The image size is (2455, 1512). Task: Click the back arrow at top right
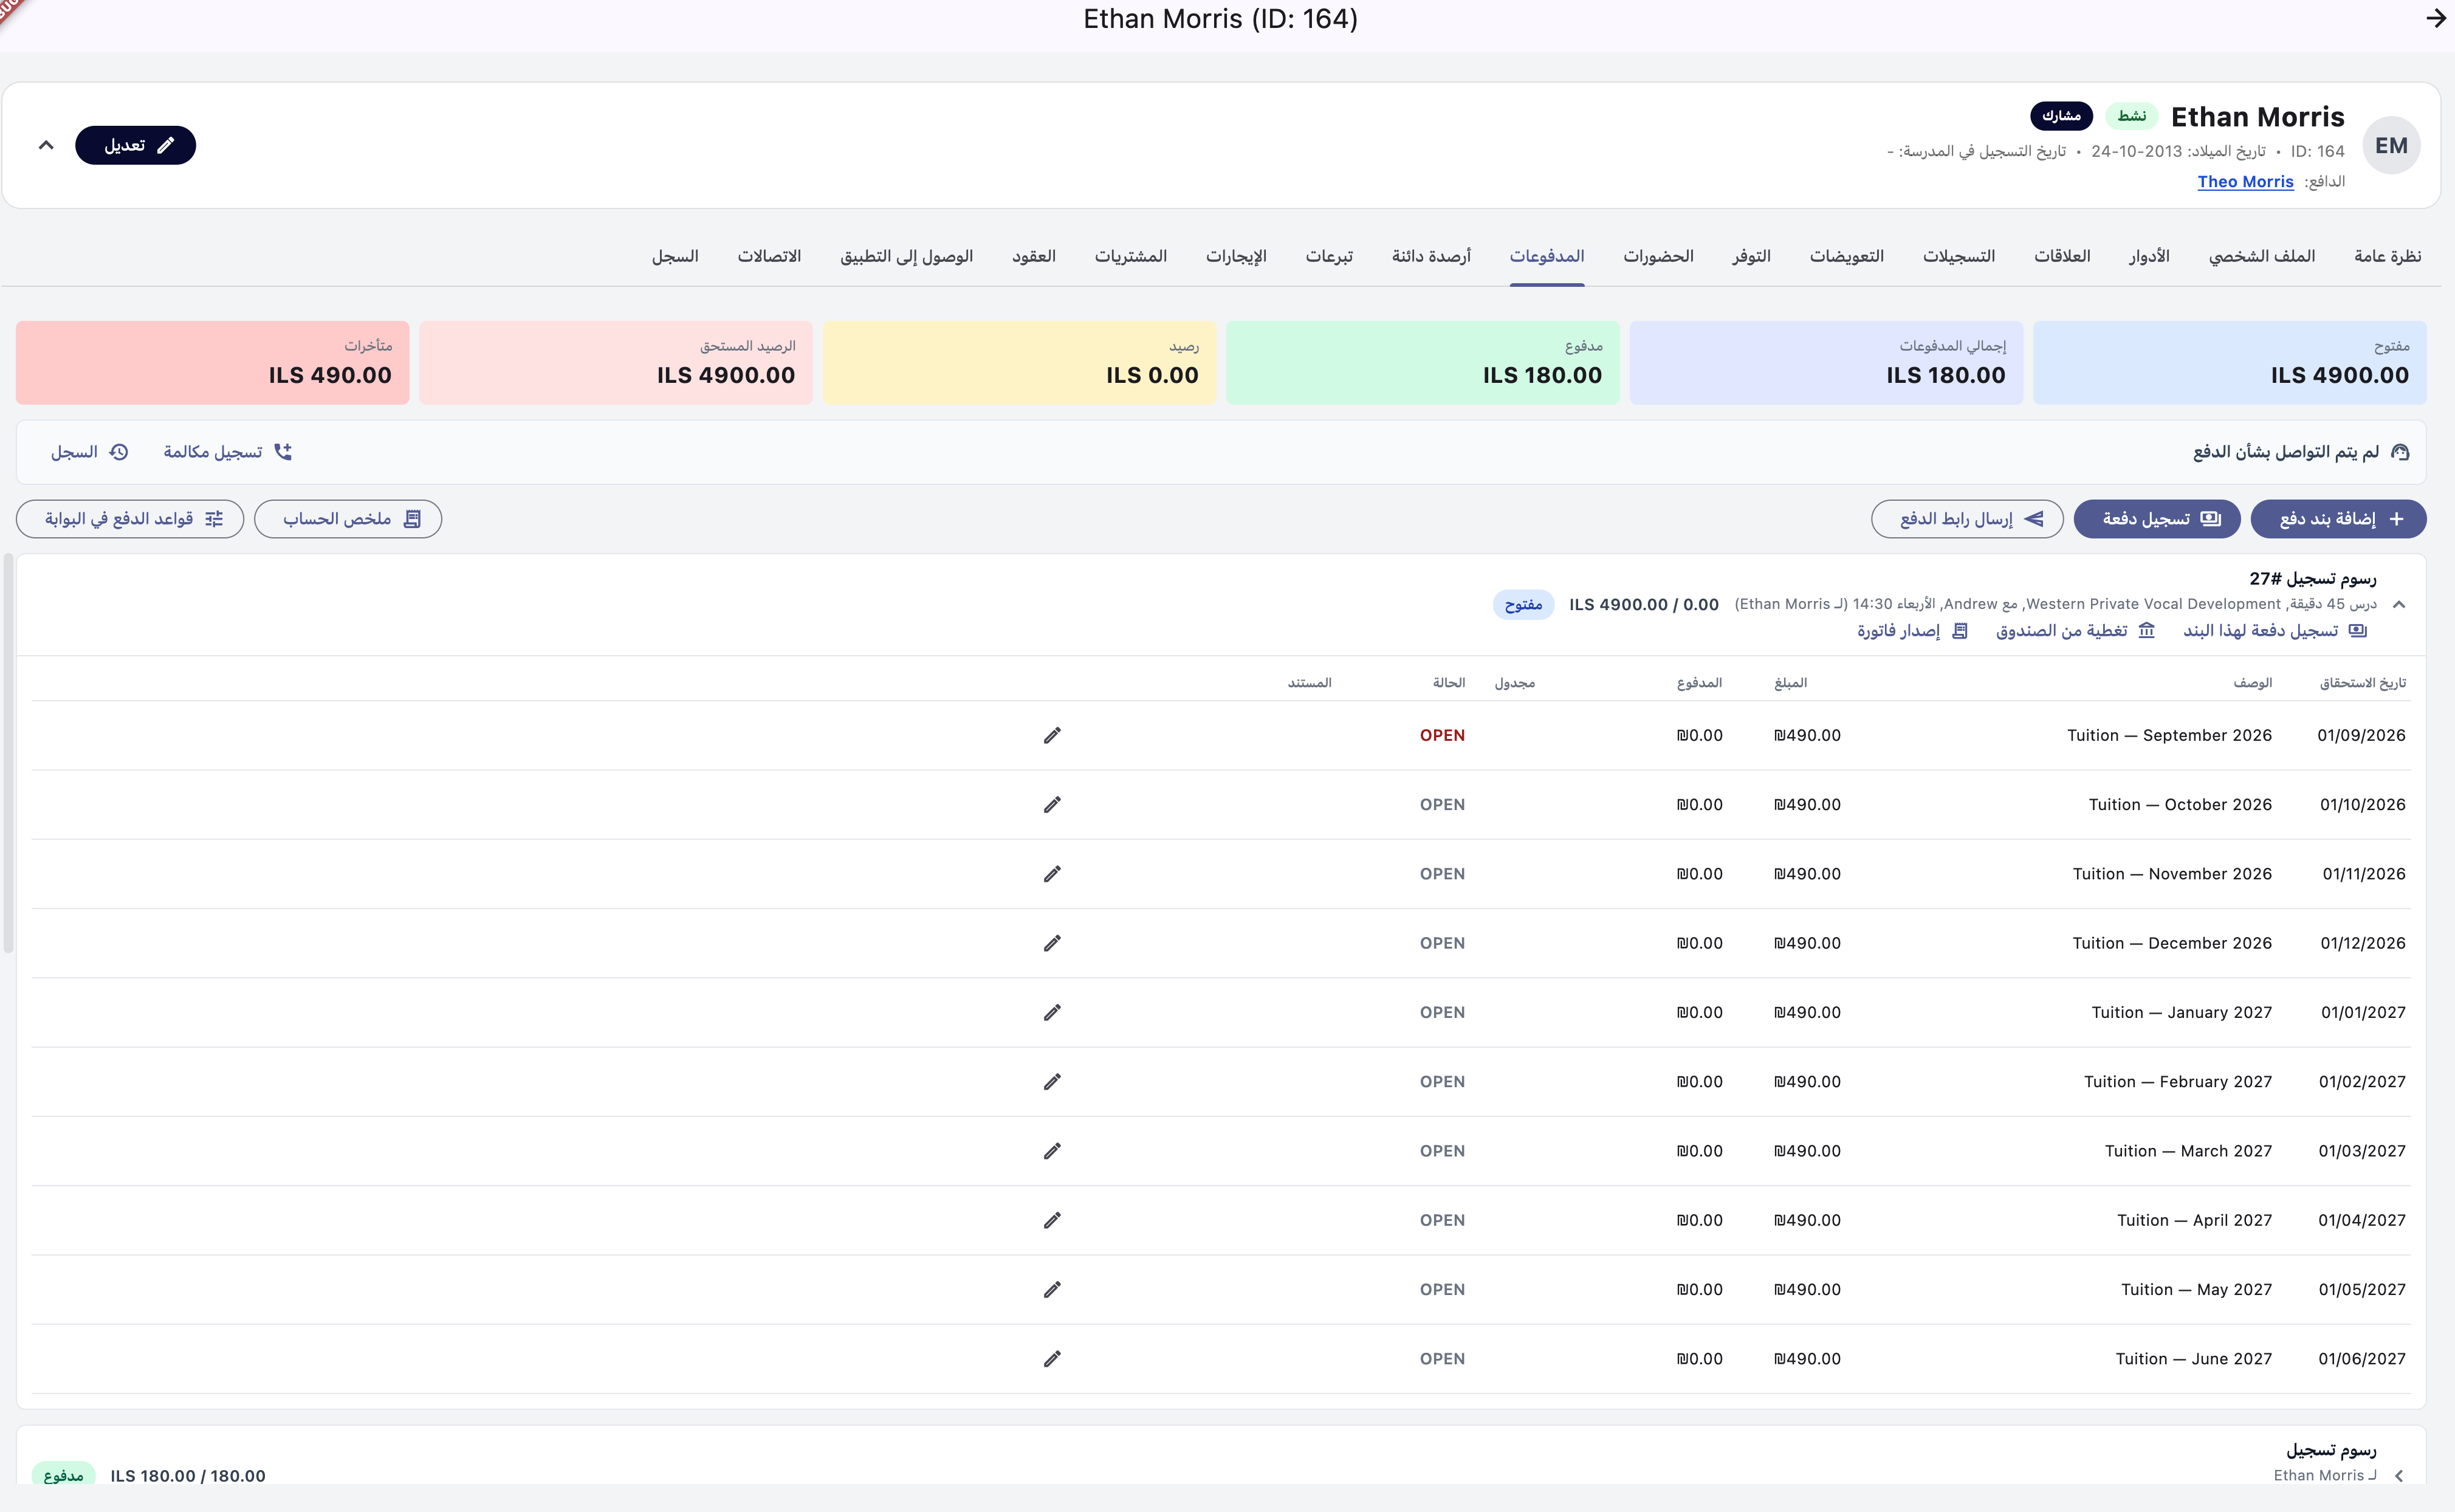2435,19
